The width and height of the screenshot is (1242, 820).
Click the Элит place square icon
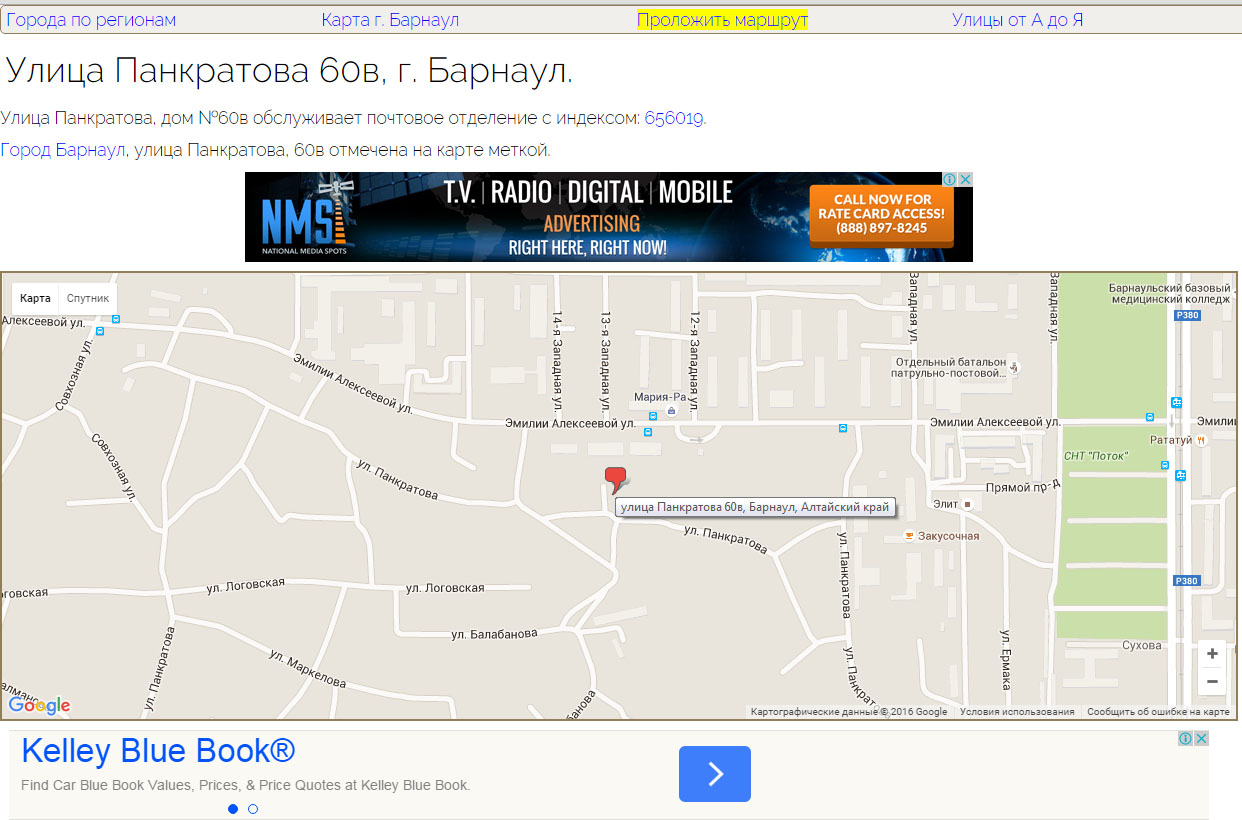click(967, 504)
